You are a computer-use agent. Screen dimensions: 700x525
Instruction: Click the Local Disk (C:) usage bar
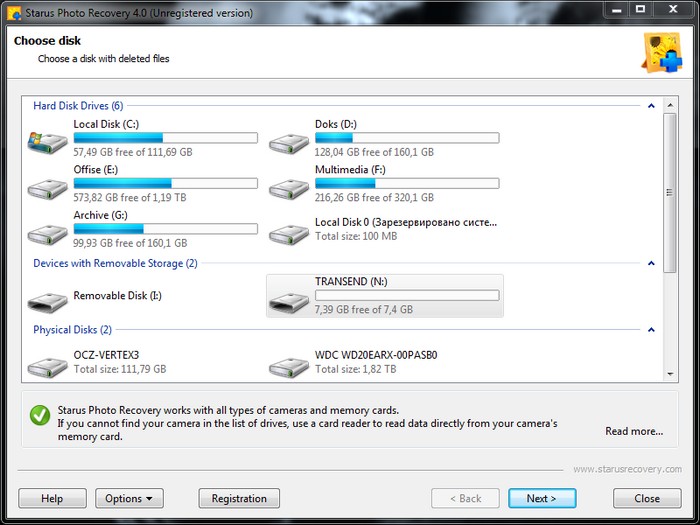click(166, 138)
